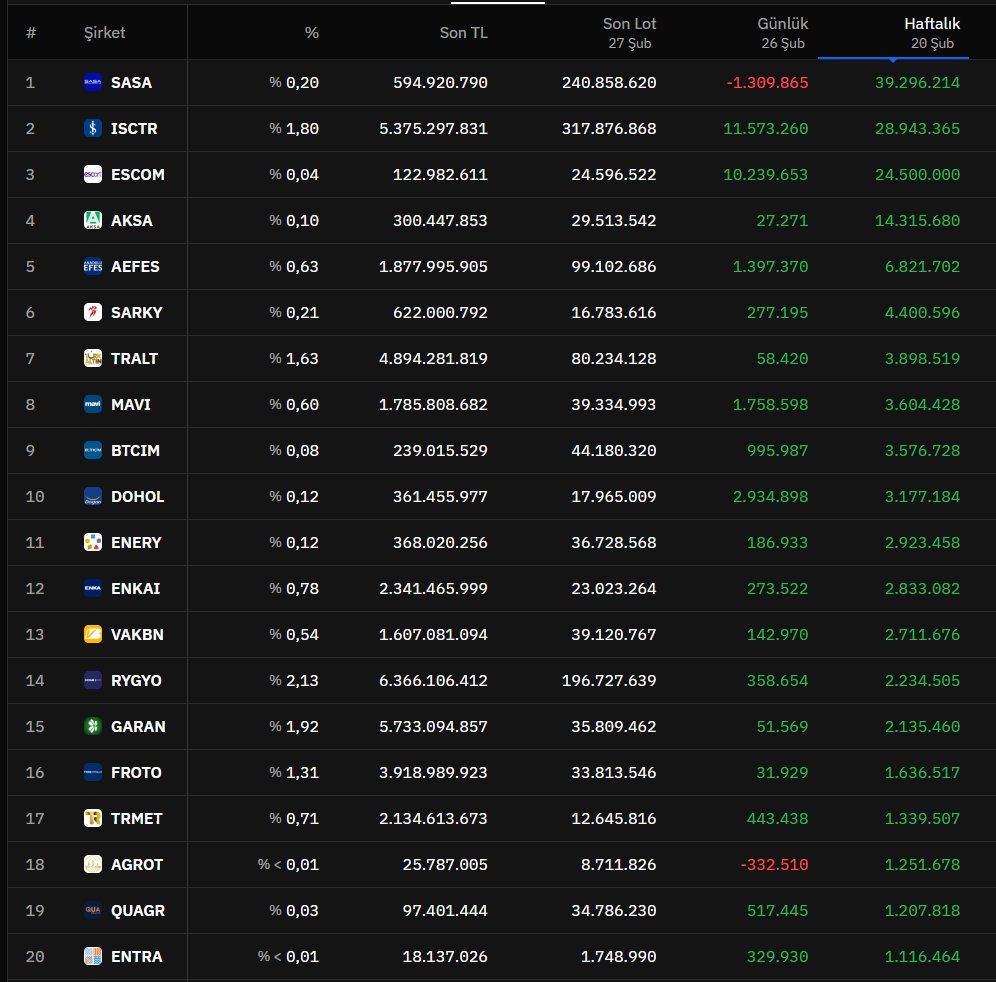Click ENTRA Son Lot value 1.748.990
The image size is (996, 982).
pyautogui.click(x=618, y=957)
